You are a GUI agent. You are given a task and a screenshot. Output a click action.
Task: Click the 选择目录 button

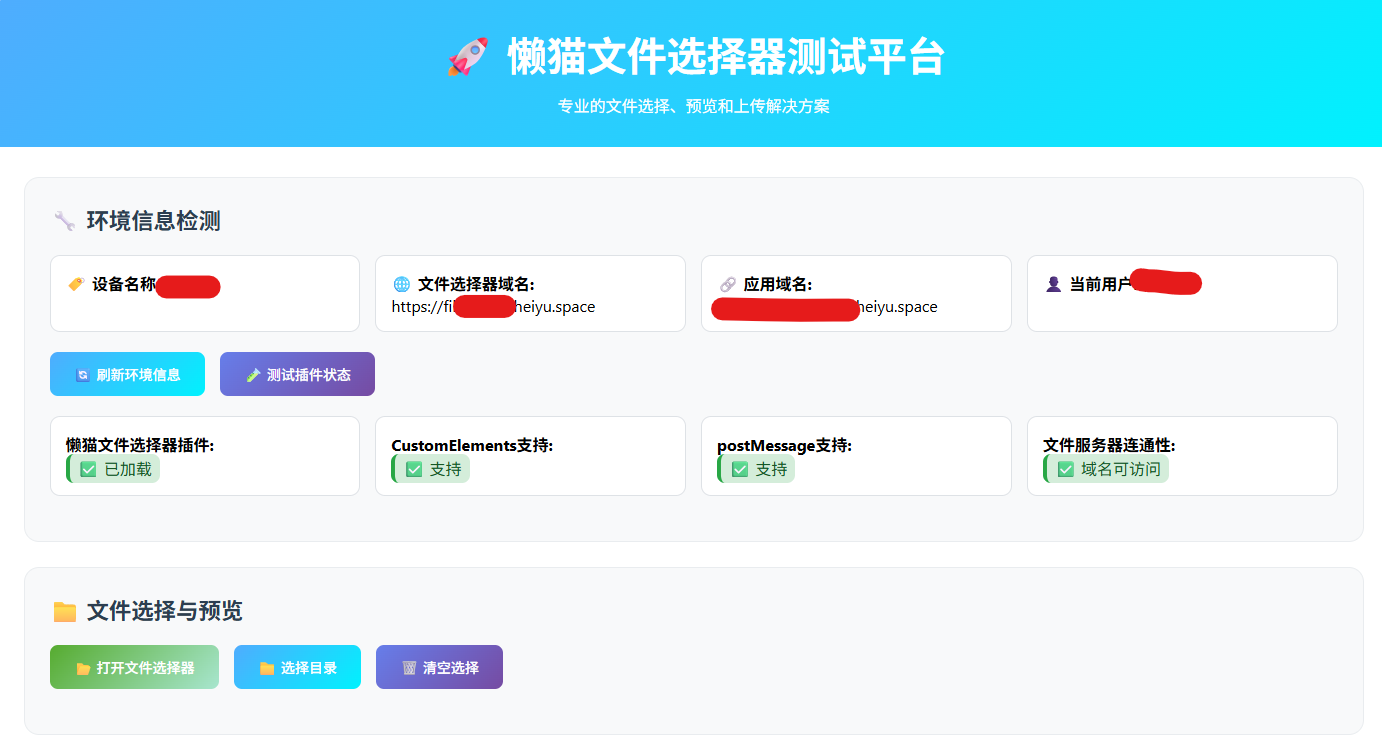(297, 667)
